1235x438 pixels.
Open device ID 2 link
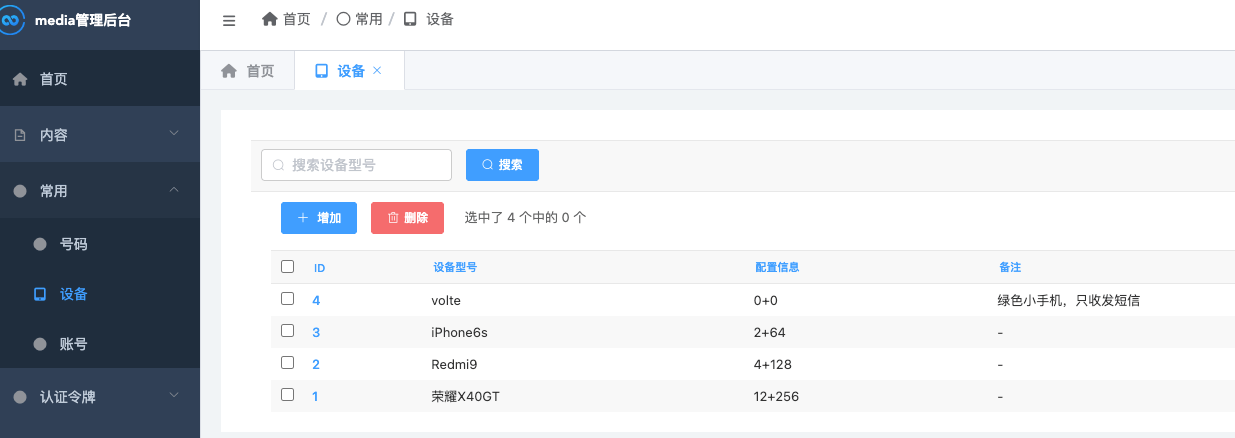tap(316, 364)
